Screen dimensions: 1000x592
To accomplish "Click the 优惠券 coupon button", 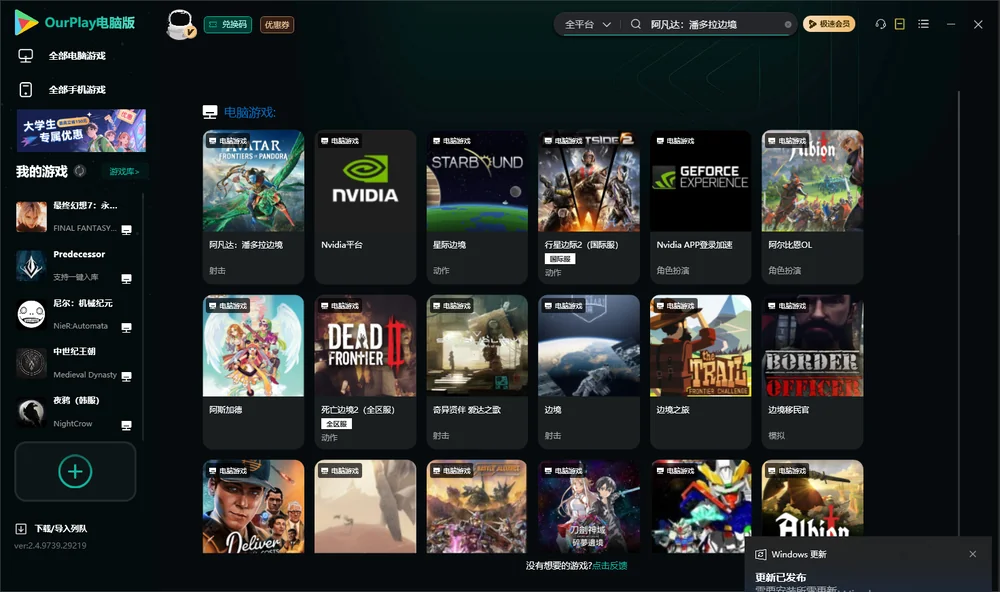I will [x=277, y=25].
